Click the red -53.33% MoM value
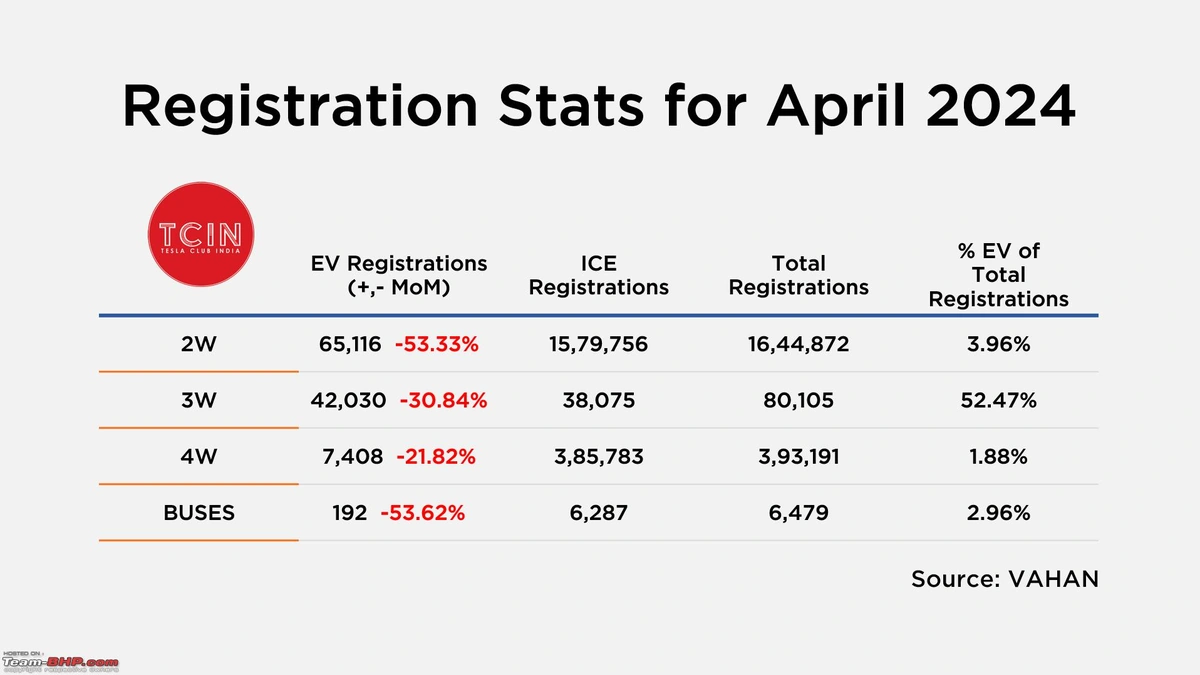Screen dimensions: 1200x675 tap(437, 345)
